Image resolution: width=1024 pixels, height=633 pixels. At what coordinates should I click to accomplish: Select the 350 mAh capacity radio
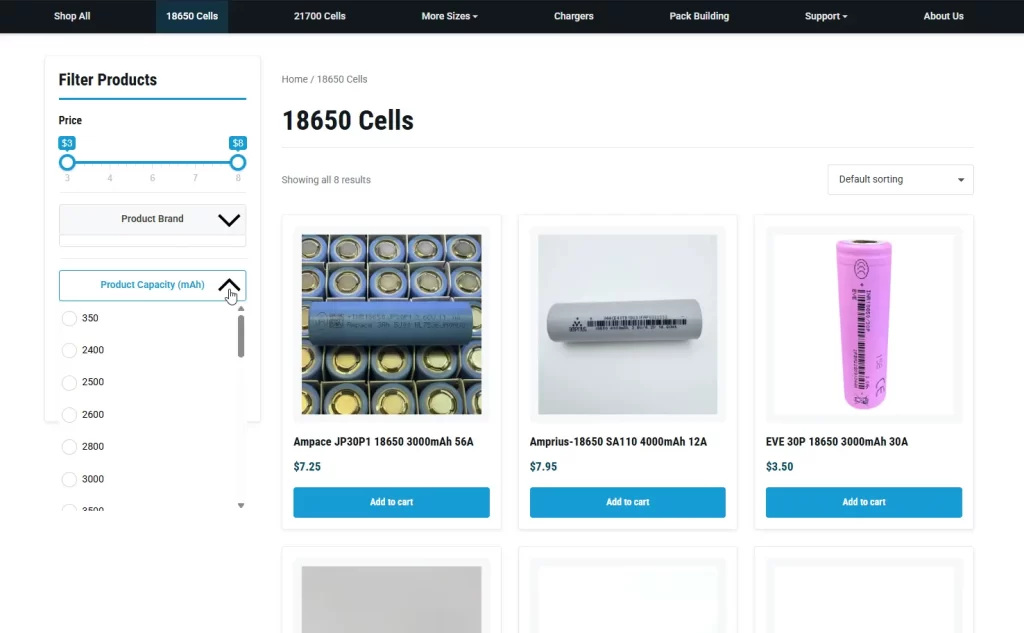[x=69, y=318]
